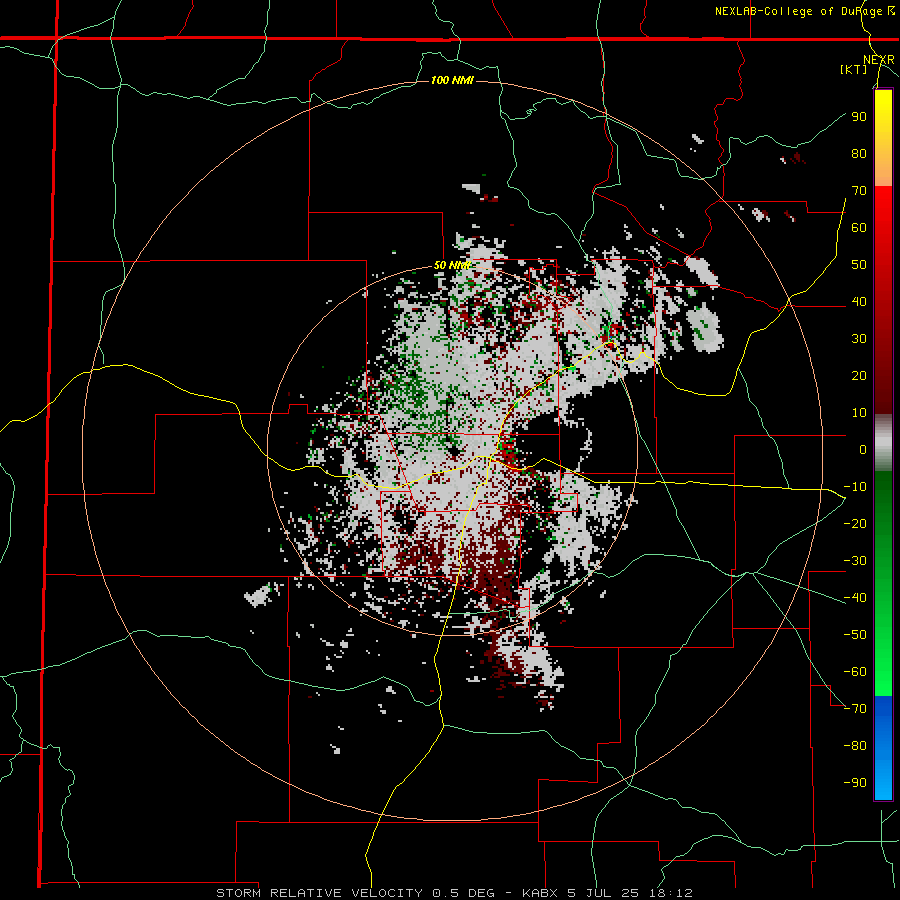Click the -30 value on the velocity scale
Screen dimensions: 900x900
(855, 561)
